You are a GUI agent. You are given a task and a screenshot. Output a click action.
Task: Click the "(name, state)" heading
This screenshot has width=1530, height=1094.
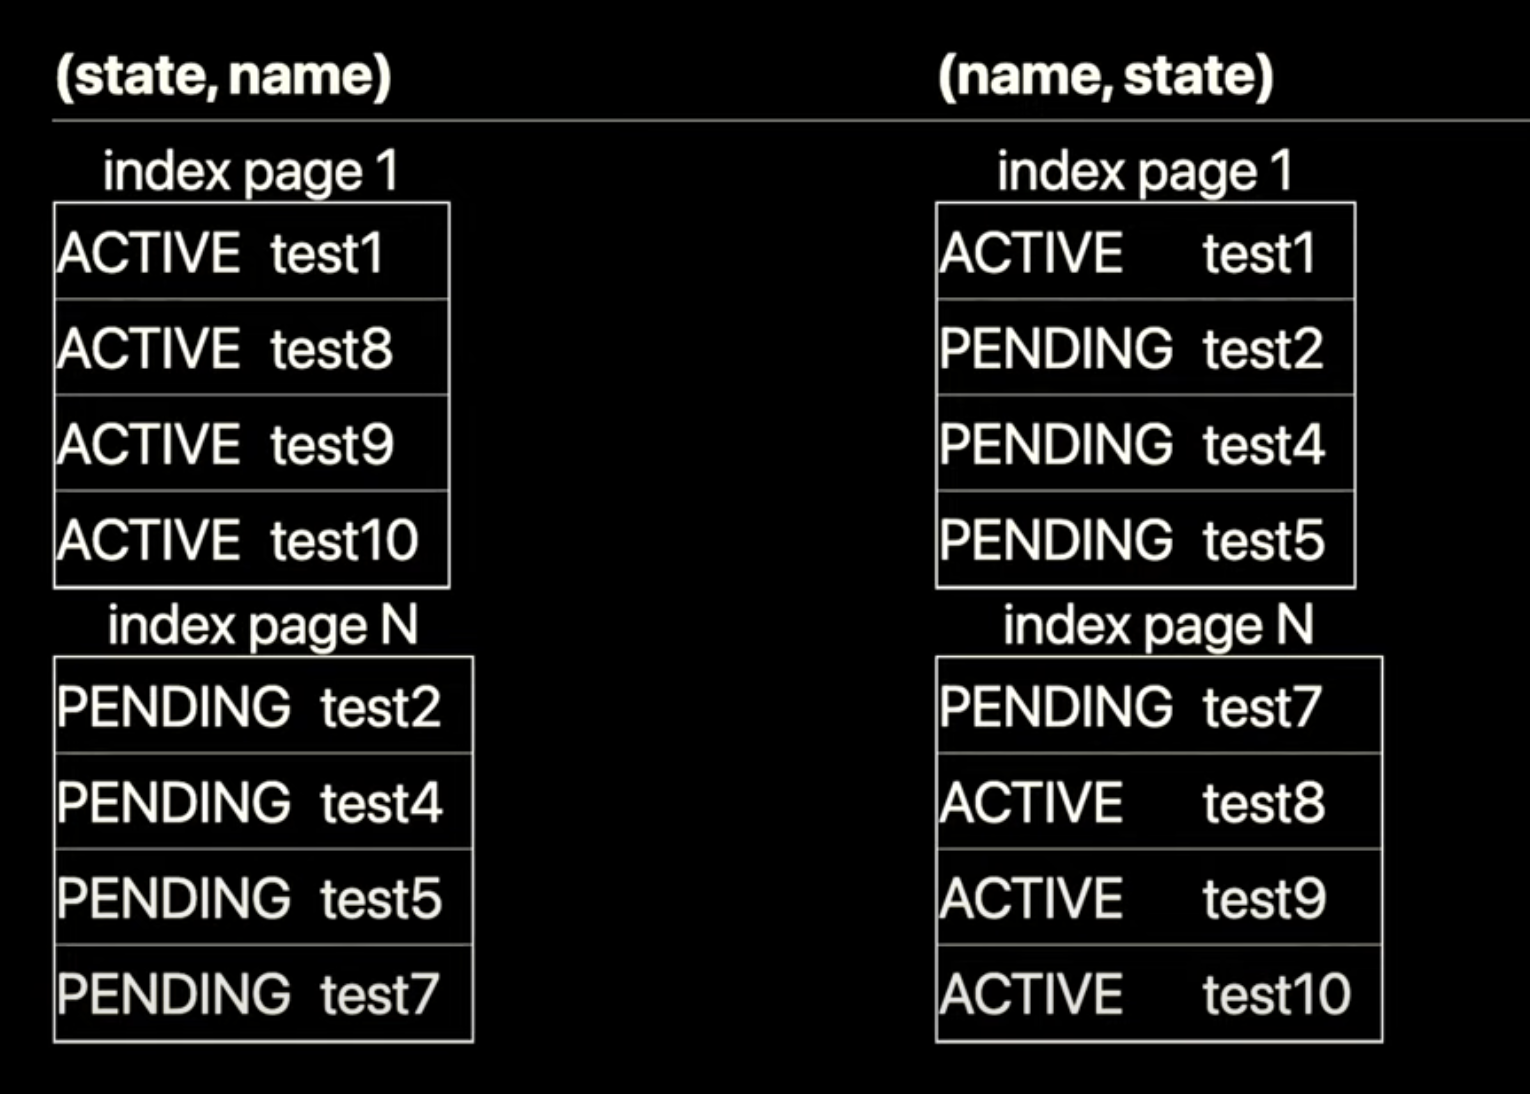[1105, 76]
